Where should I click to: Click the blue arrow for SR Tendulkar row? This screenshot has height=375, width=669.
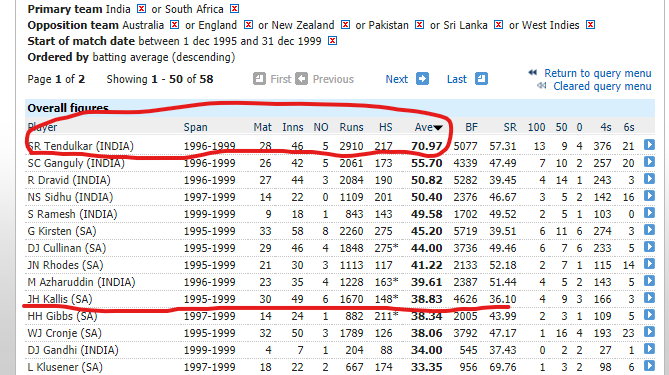pyautogui.click(x=649, y=145)
